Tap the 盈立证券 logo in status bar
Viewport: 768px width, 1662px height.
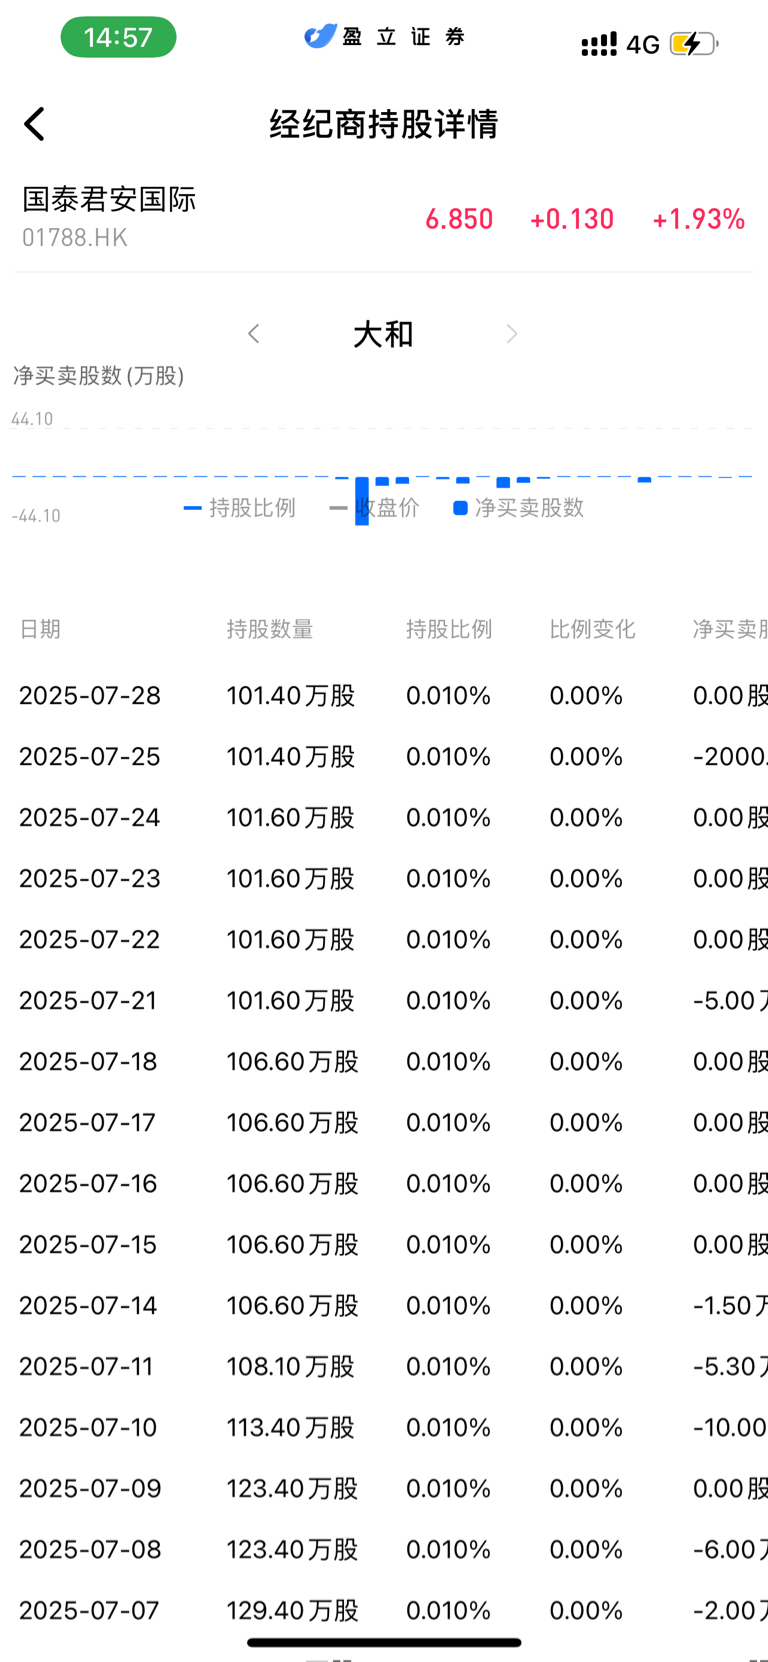(x=385, y=37)
